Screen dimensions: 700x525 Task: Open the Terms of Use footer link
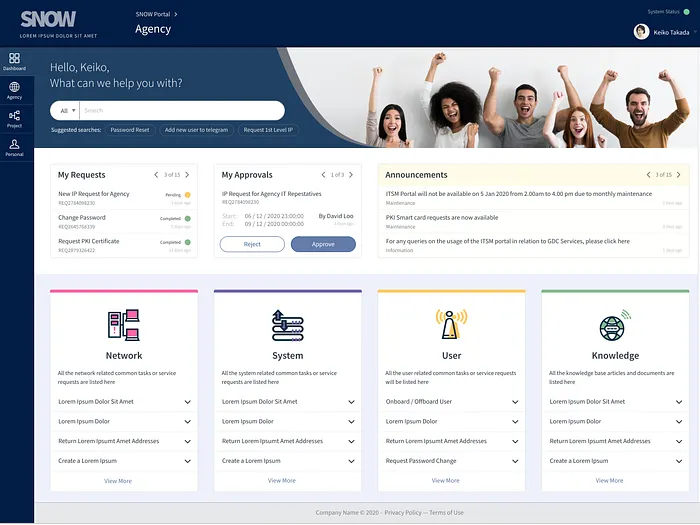click(446, 512)
